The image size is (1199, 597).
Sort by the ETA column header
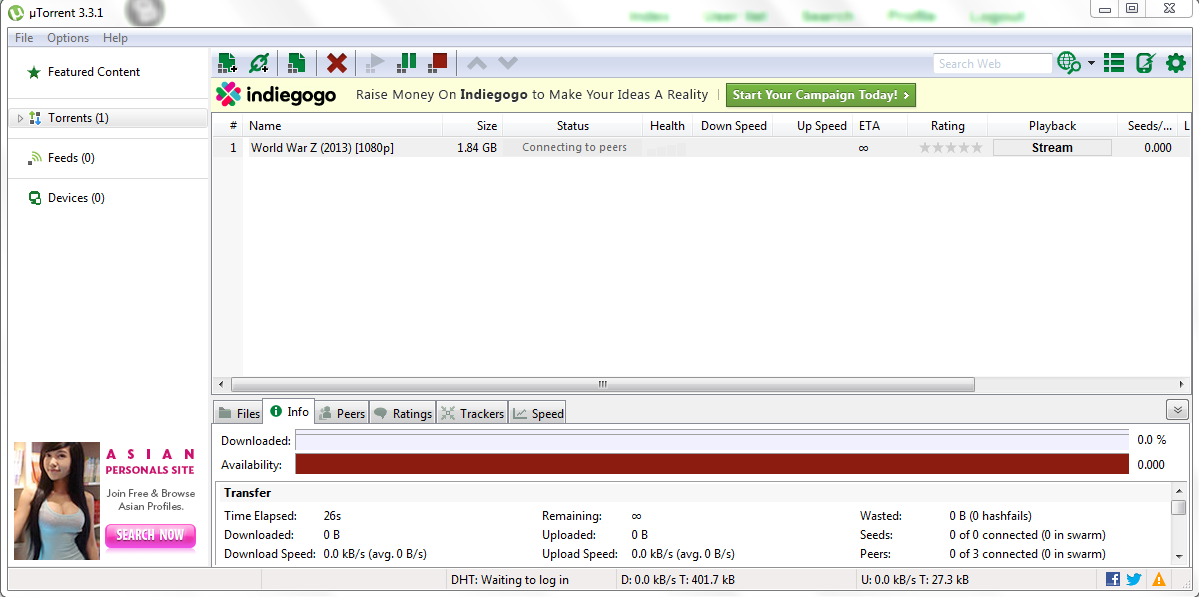(879, 126)
